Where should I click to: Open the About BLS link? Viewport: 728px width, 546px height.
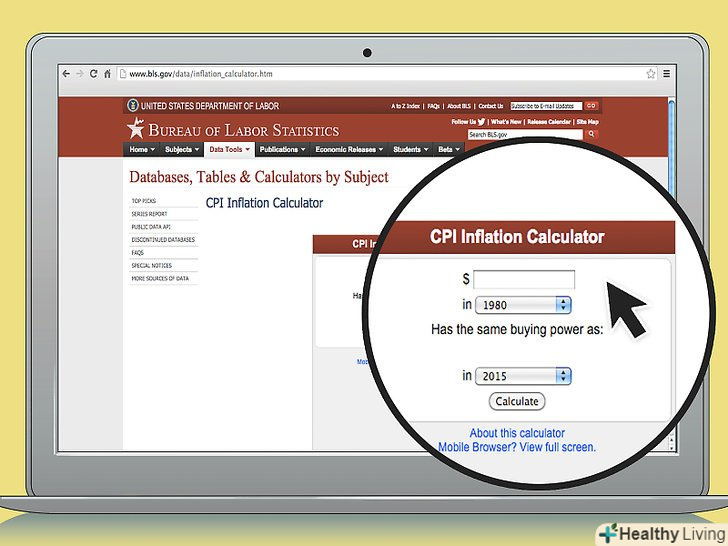coord(459,106)
